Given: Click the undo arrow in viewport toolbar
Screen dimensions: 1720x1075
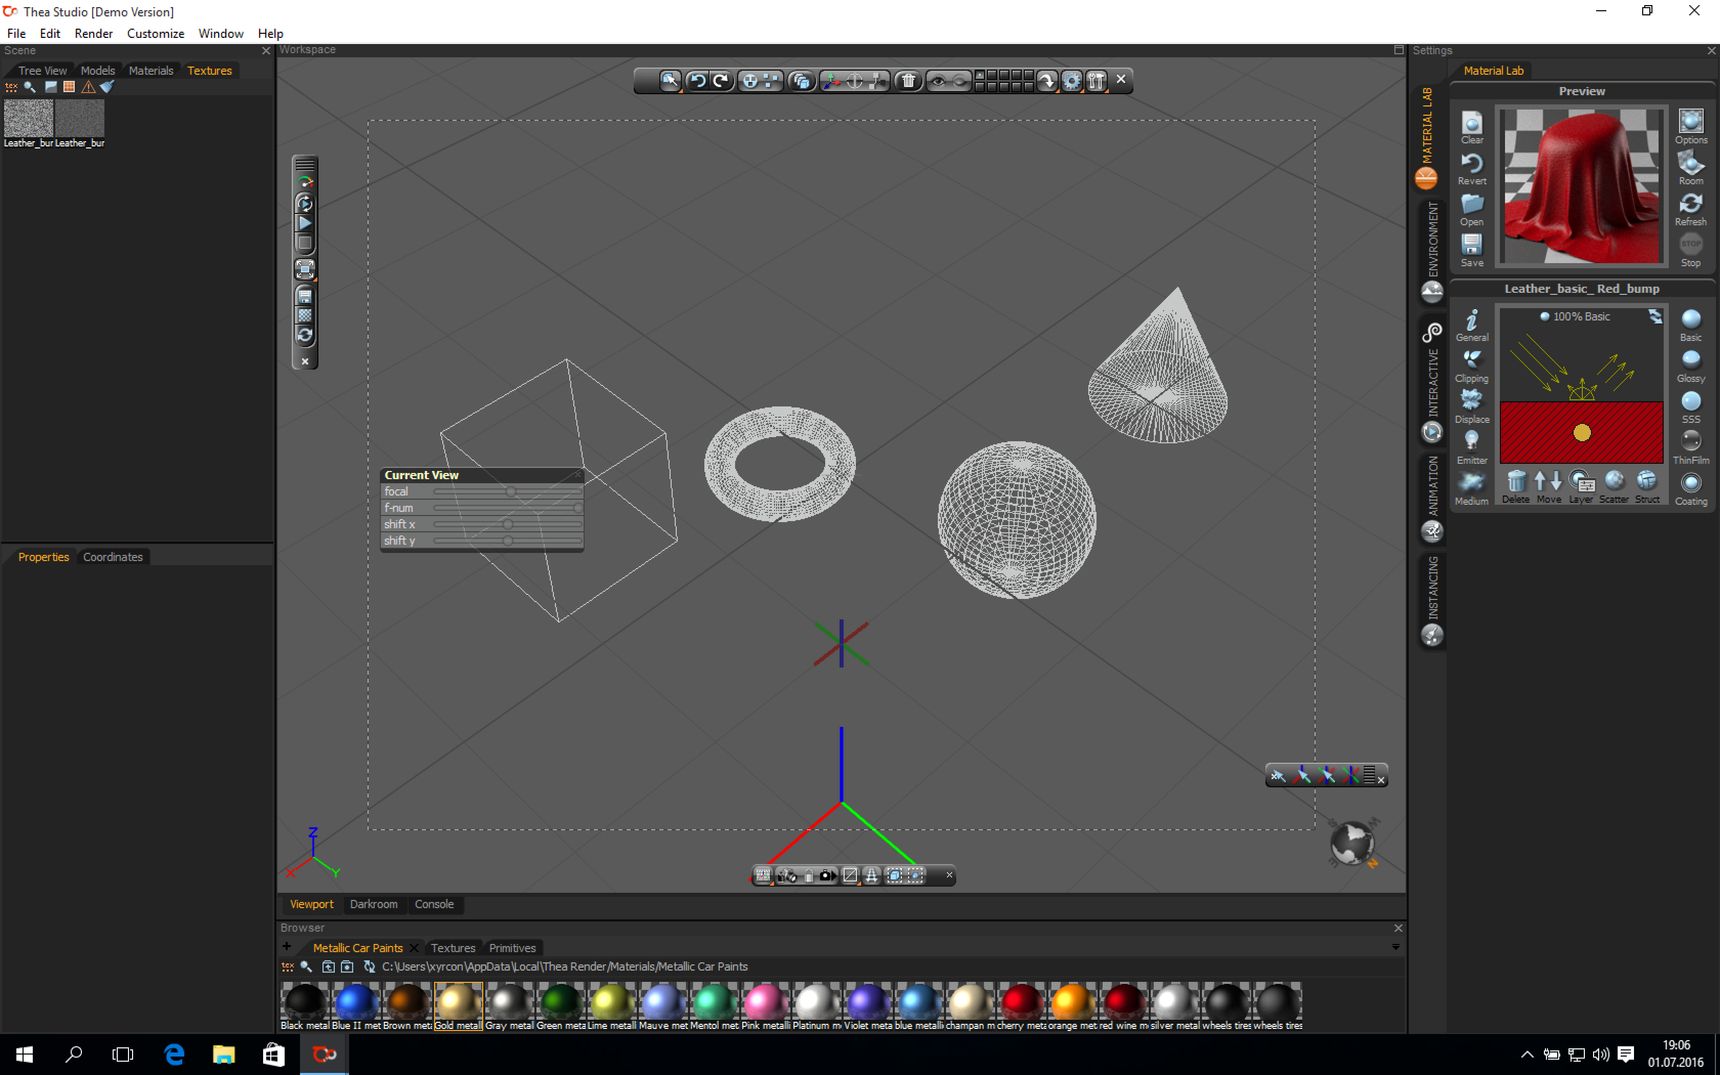Looking at the screenshot, I should pos(697,80).
